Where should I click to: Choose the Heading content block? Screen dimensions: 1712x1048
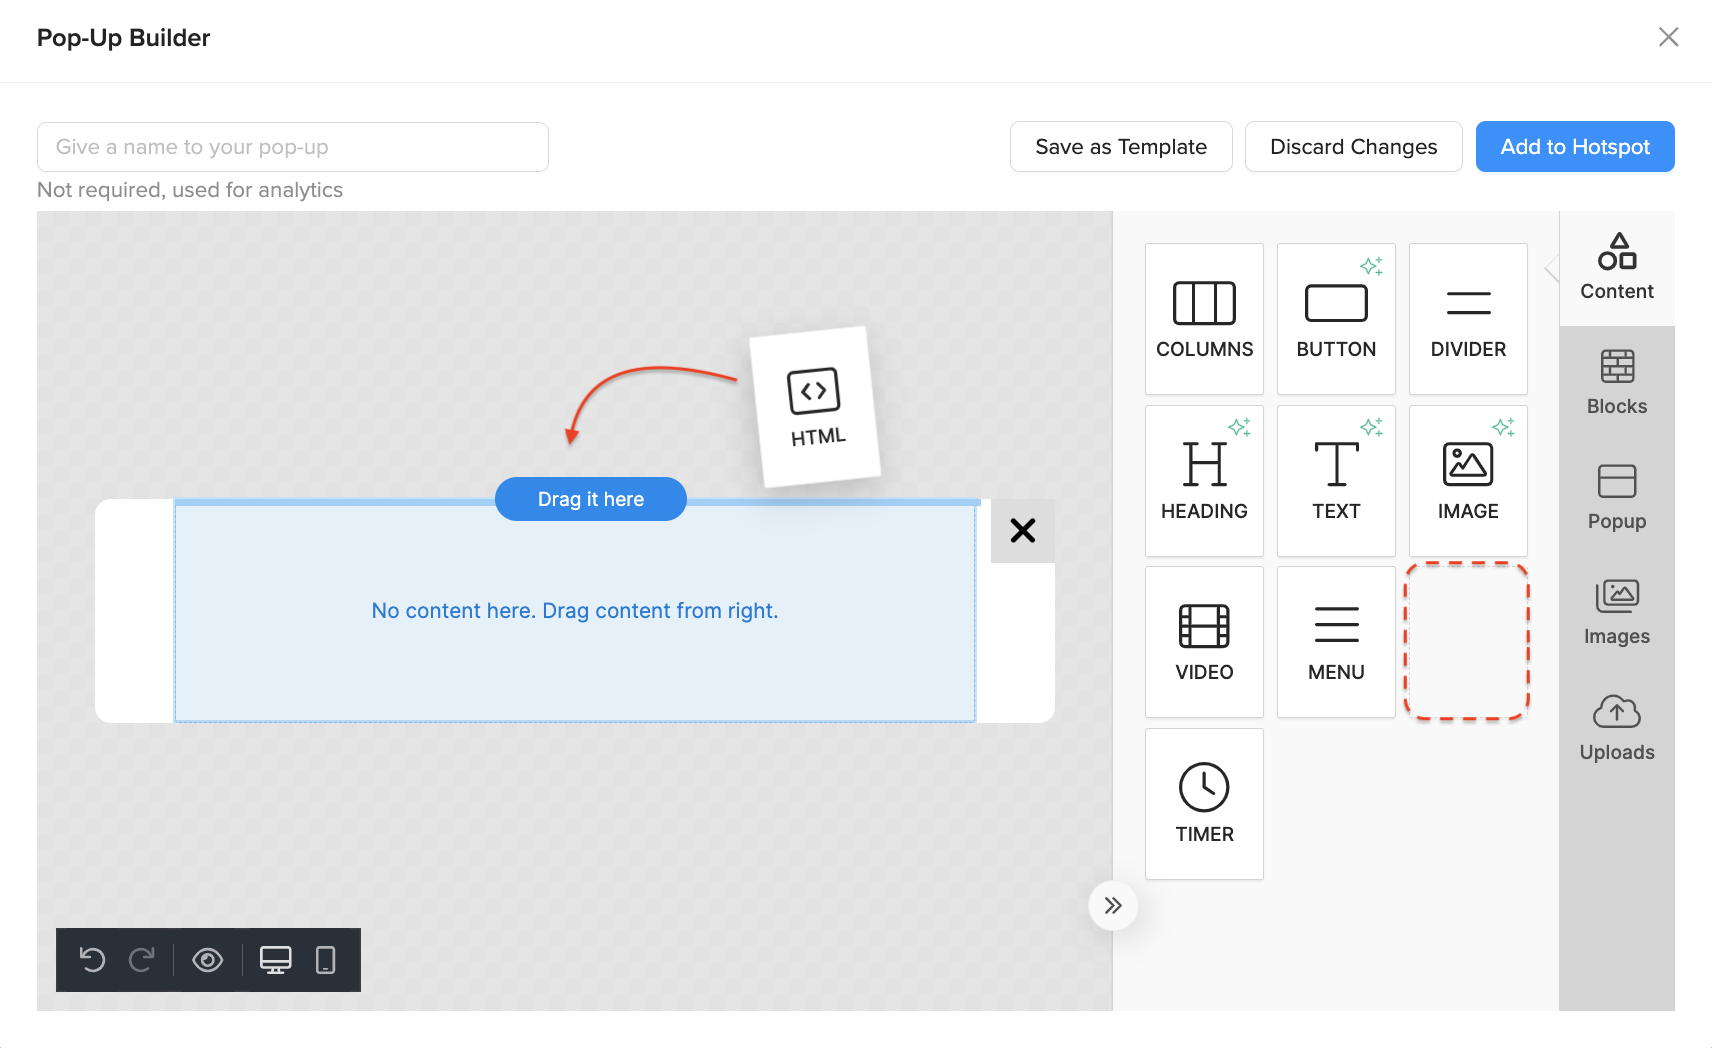tap(1204, 481)
